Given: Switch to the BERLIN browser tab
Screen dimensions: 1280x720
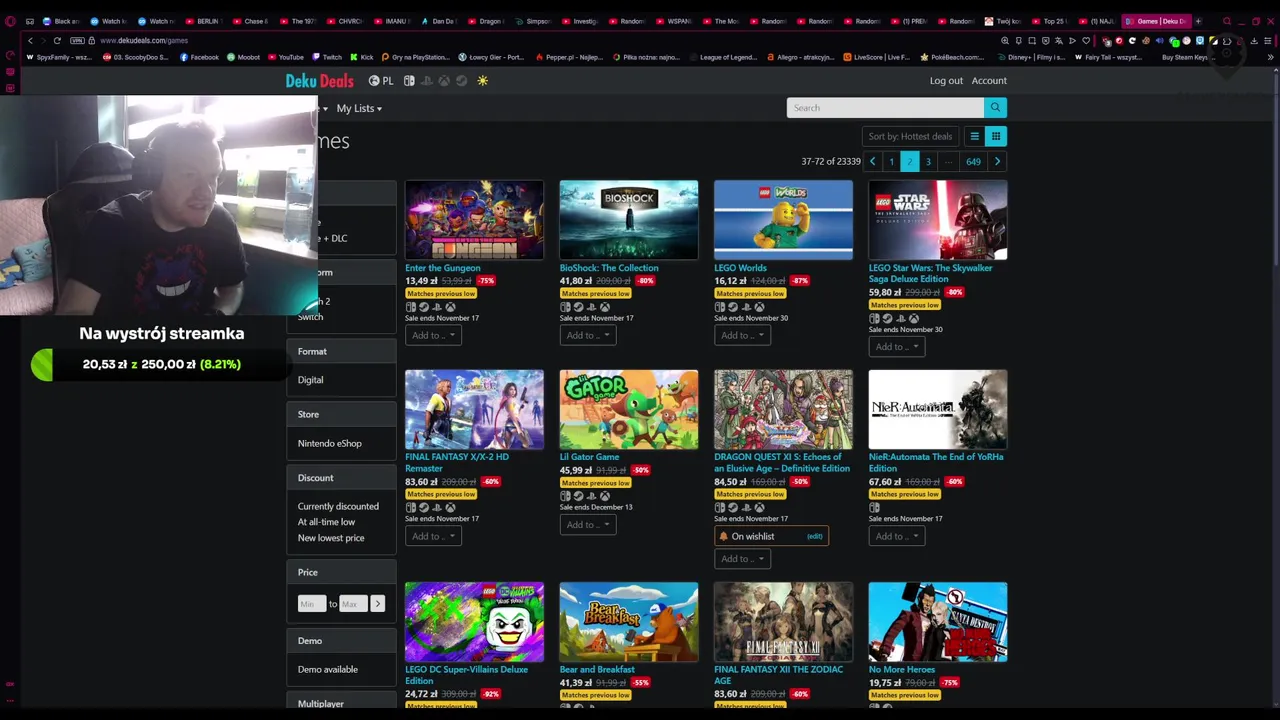Looking at the screenshot, I should [x=203, y=21].
